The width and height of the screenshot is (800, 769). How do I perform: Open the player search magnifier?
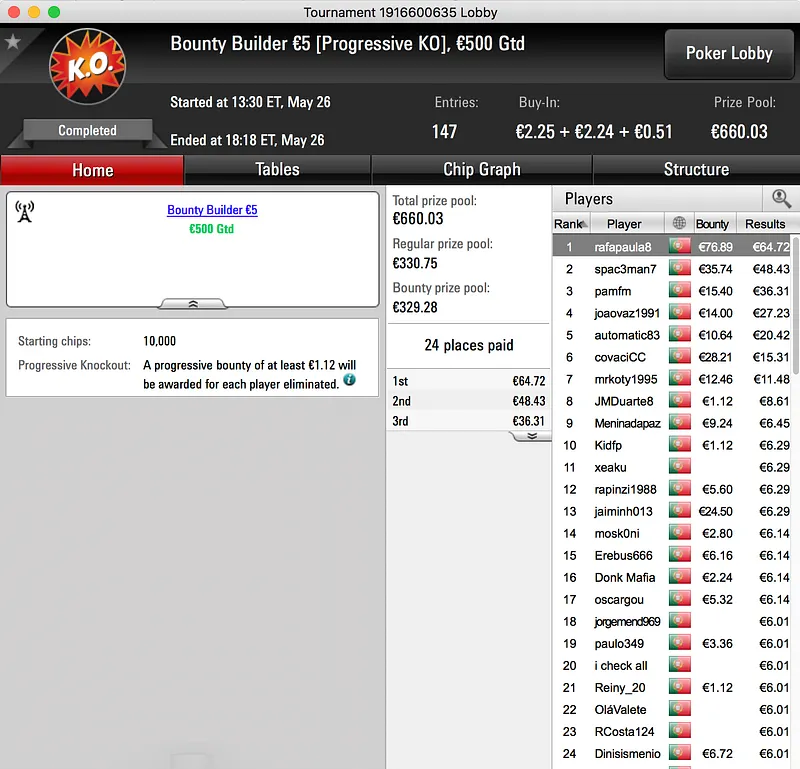point(781,199)
